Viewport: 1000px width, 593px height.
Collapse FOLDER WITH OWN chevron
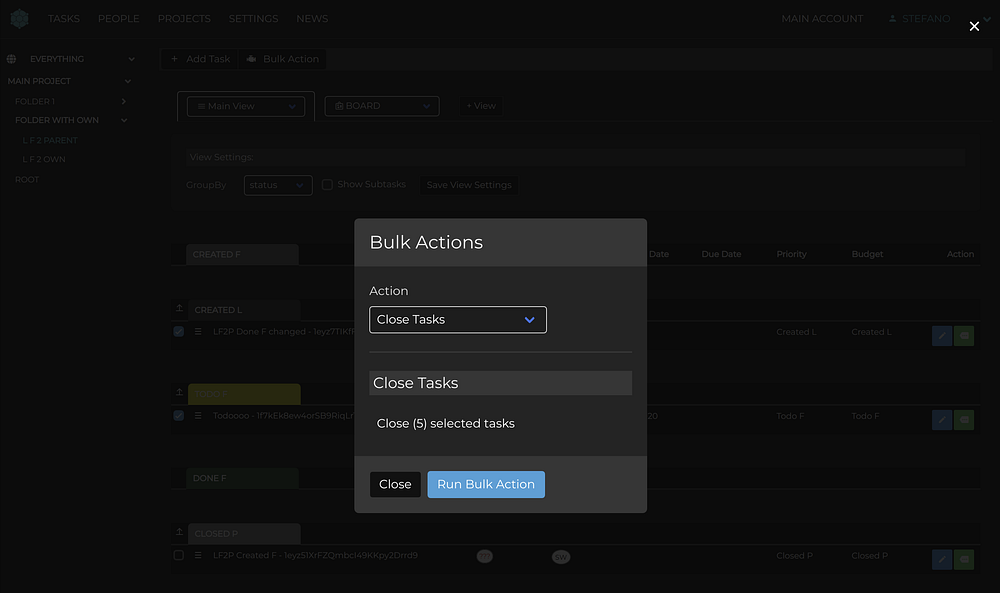click(124, 120)
